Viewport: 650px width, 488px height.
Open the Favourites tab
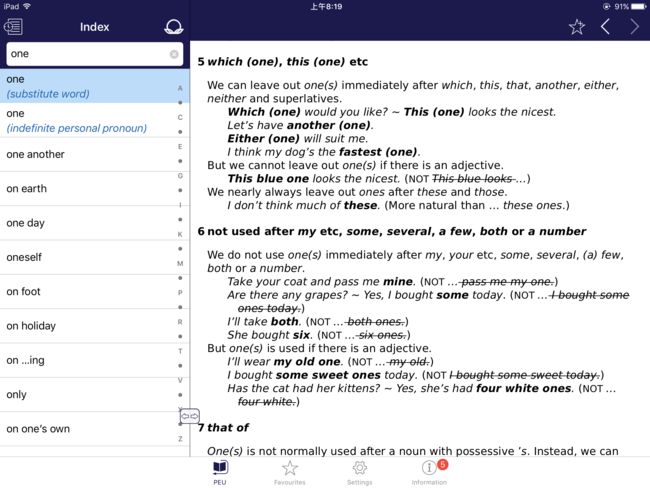click(x=290, y=472)
